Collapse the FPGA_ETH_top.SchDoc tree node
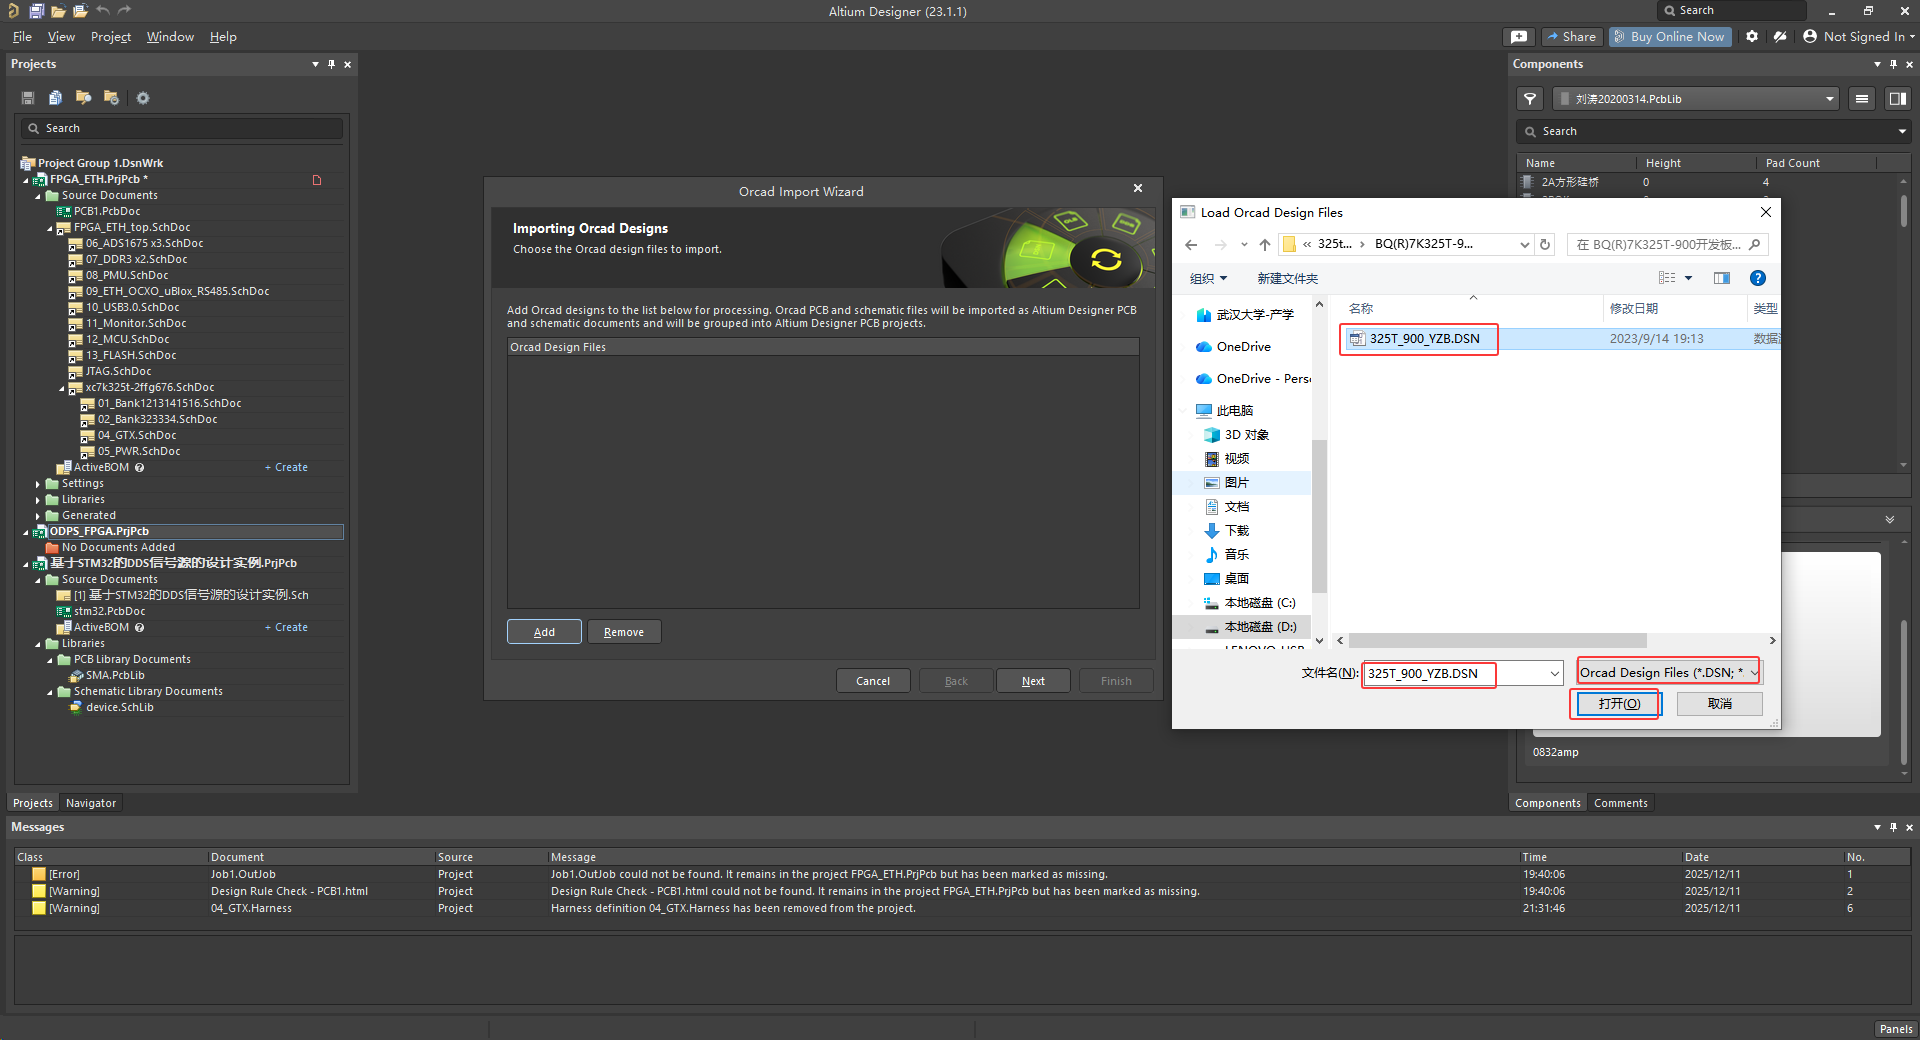The image size is (1920, 1040). pyautogui.click(x=50, y=228)
